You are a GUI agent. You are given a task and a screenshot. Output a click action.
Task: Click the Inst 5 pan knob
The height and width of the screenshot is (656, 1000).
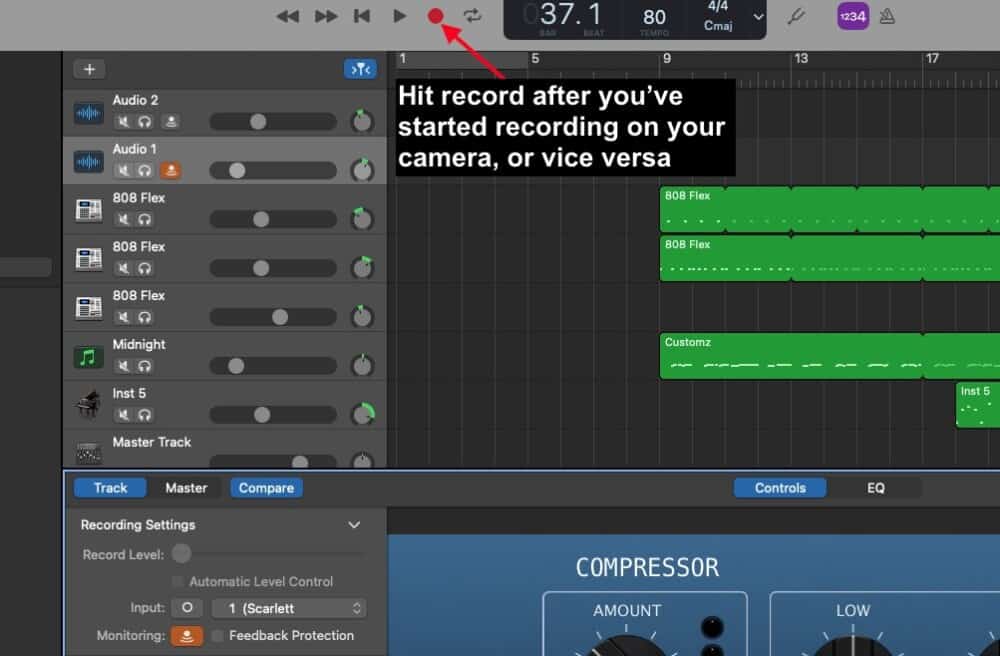coord(363,414)
